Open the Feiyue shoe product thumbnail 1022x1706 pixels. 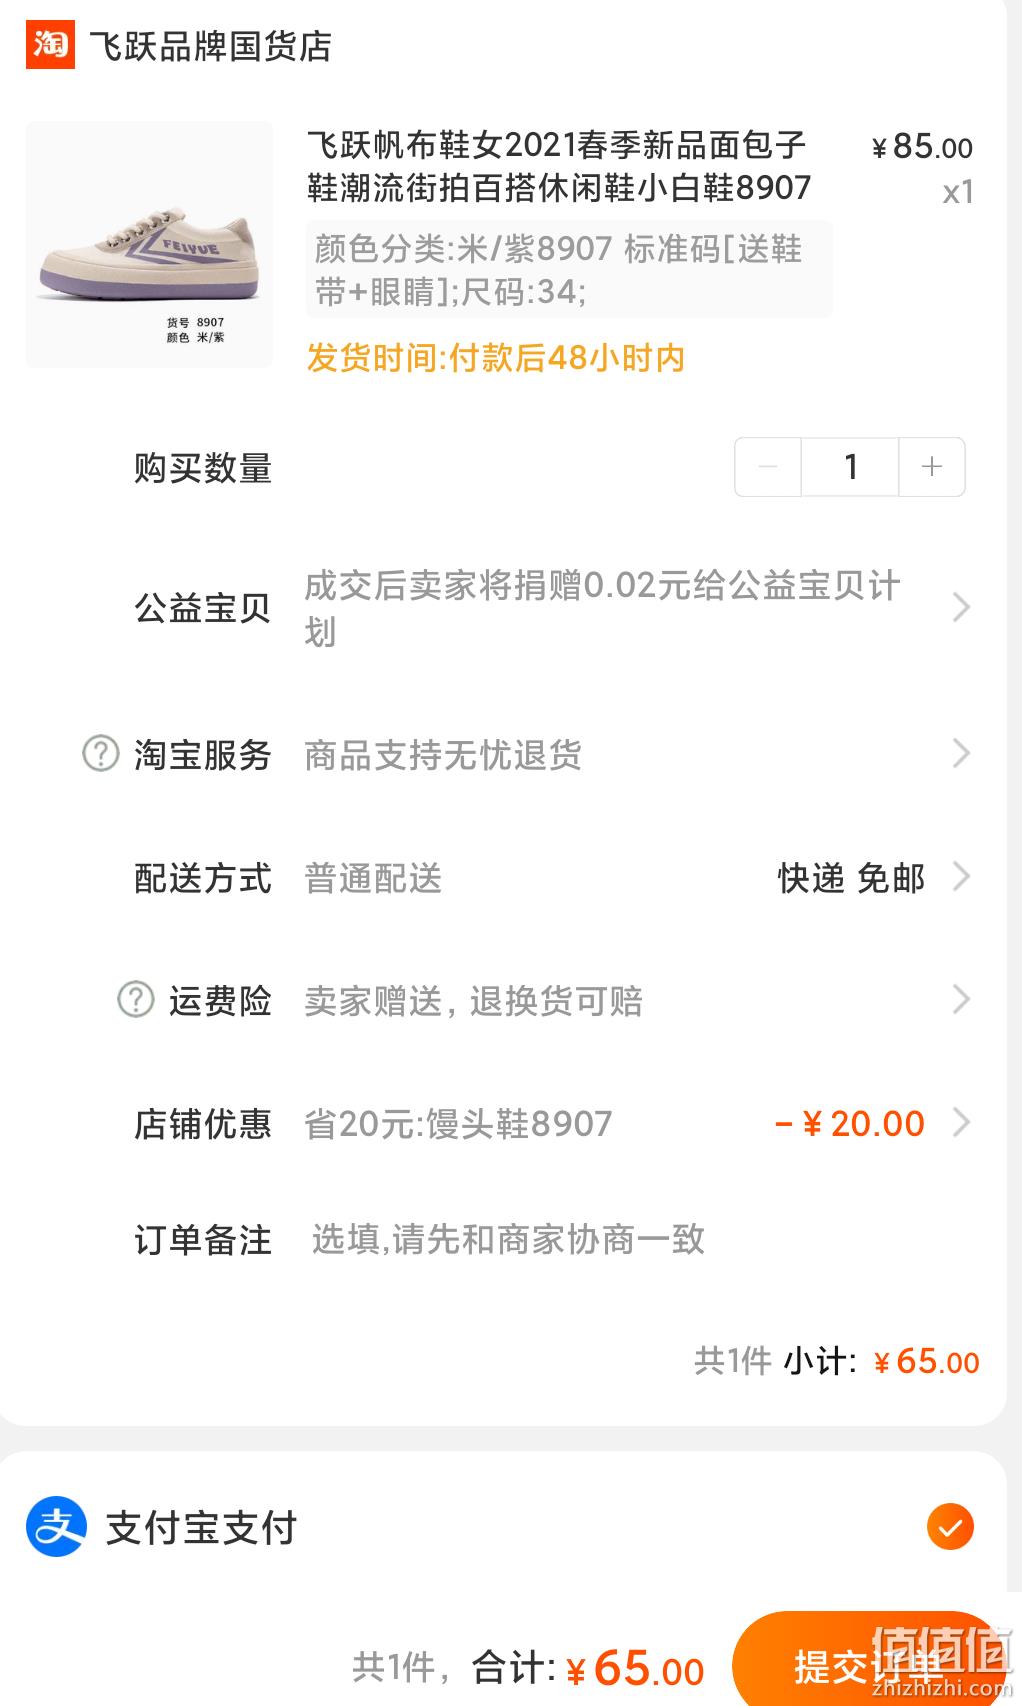[x=149, y=244]
